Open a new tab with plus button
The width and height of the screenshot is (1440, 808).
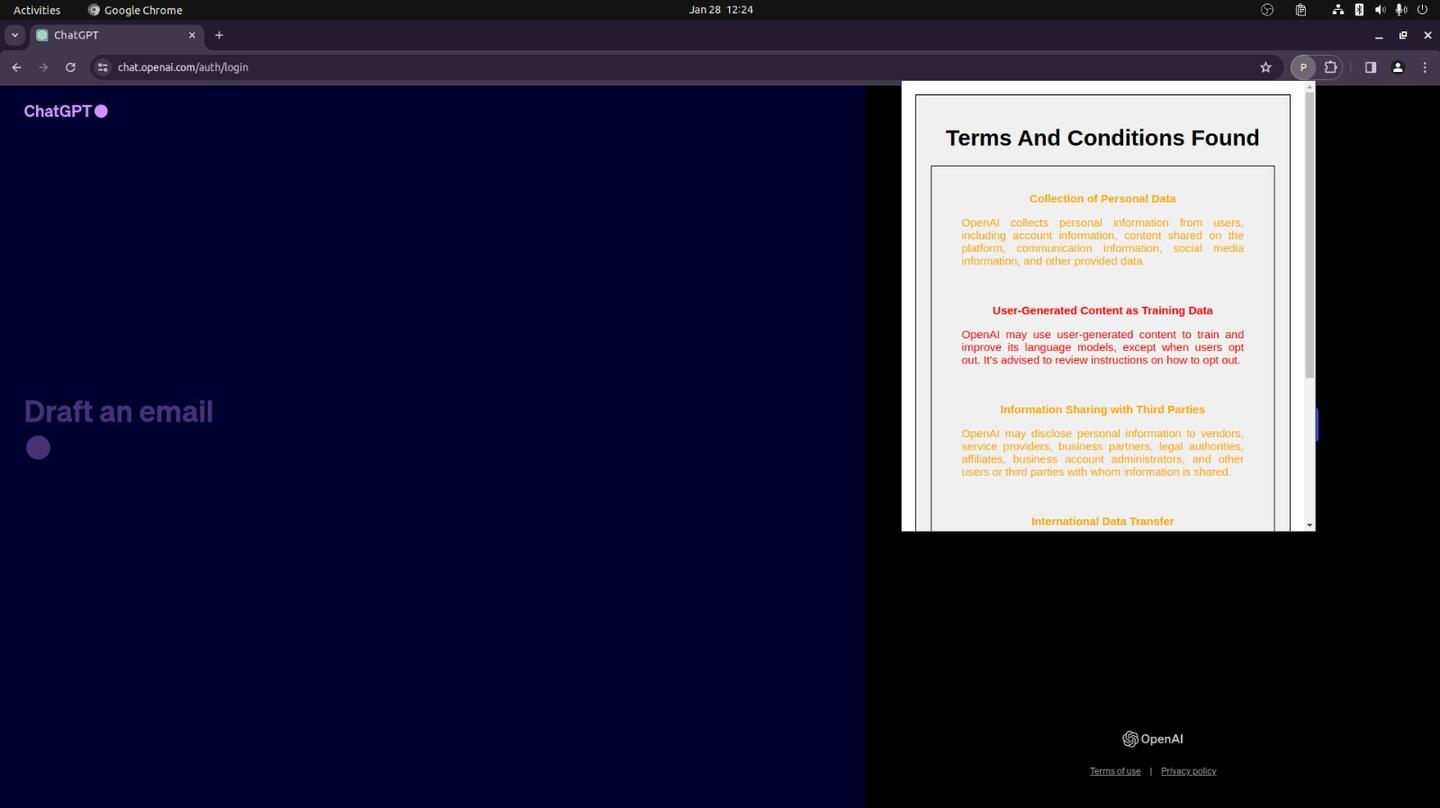click(x=219, y=35)
